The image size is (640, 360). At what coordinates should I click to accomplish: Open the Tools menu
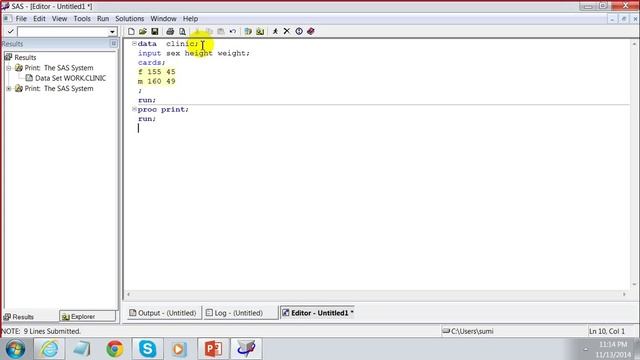tap(82, 19)
